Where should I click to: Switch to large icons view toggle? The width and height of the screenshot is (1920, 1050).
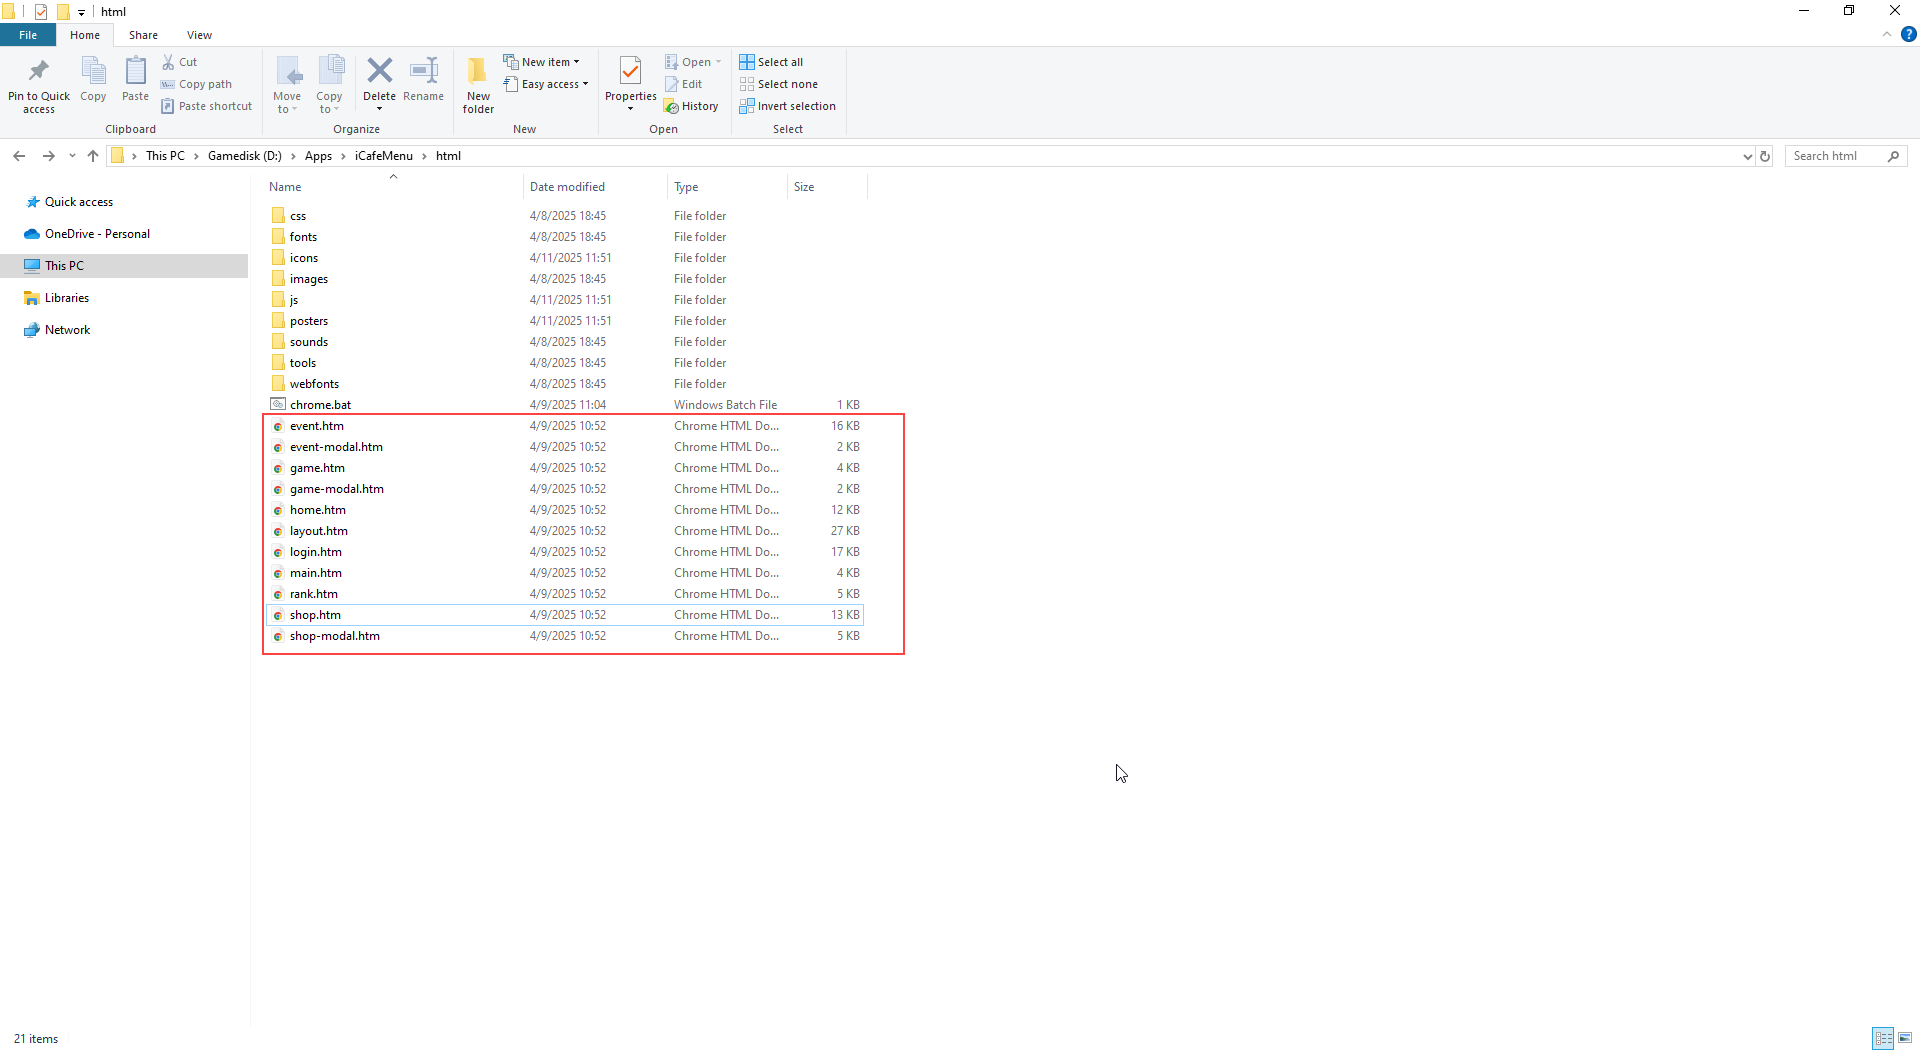[x=1905, y=1038]
